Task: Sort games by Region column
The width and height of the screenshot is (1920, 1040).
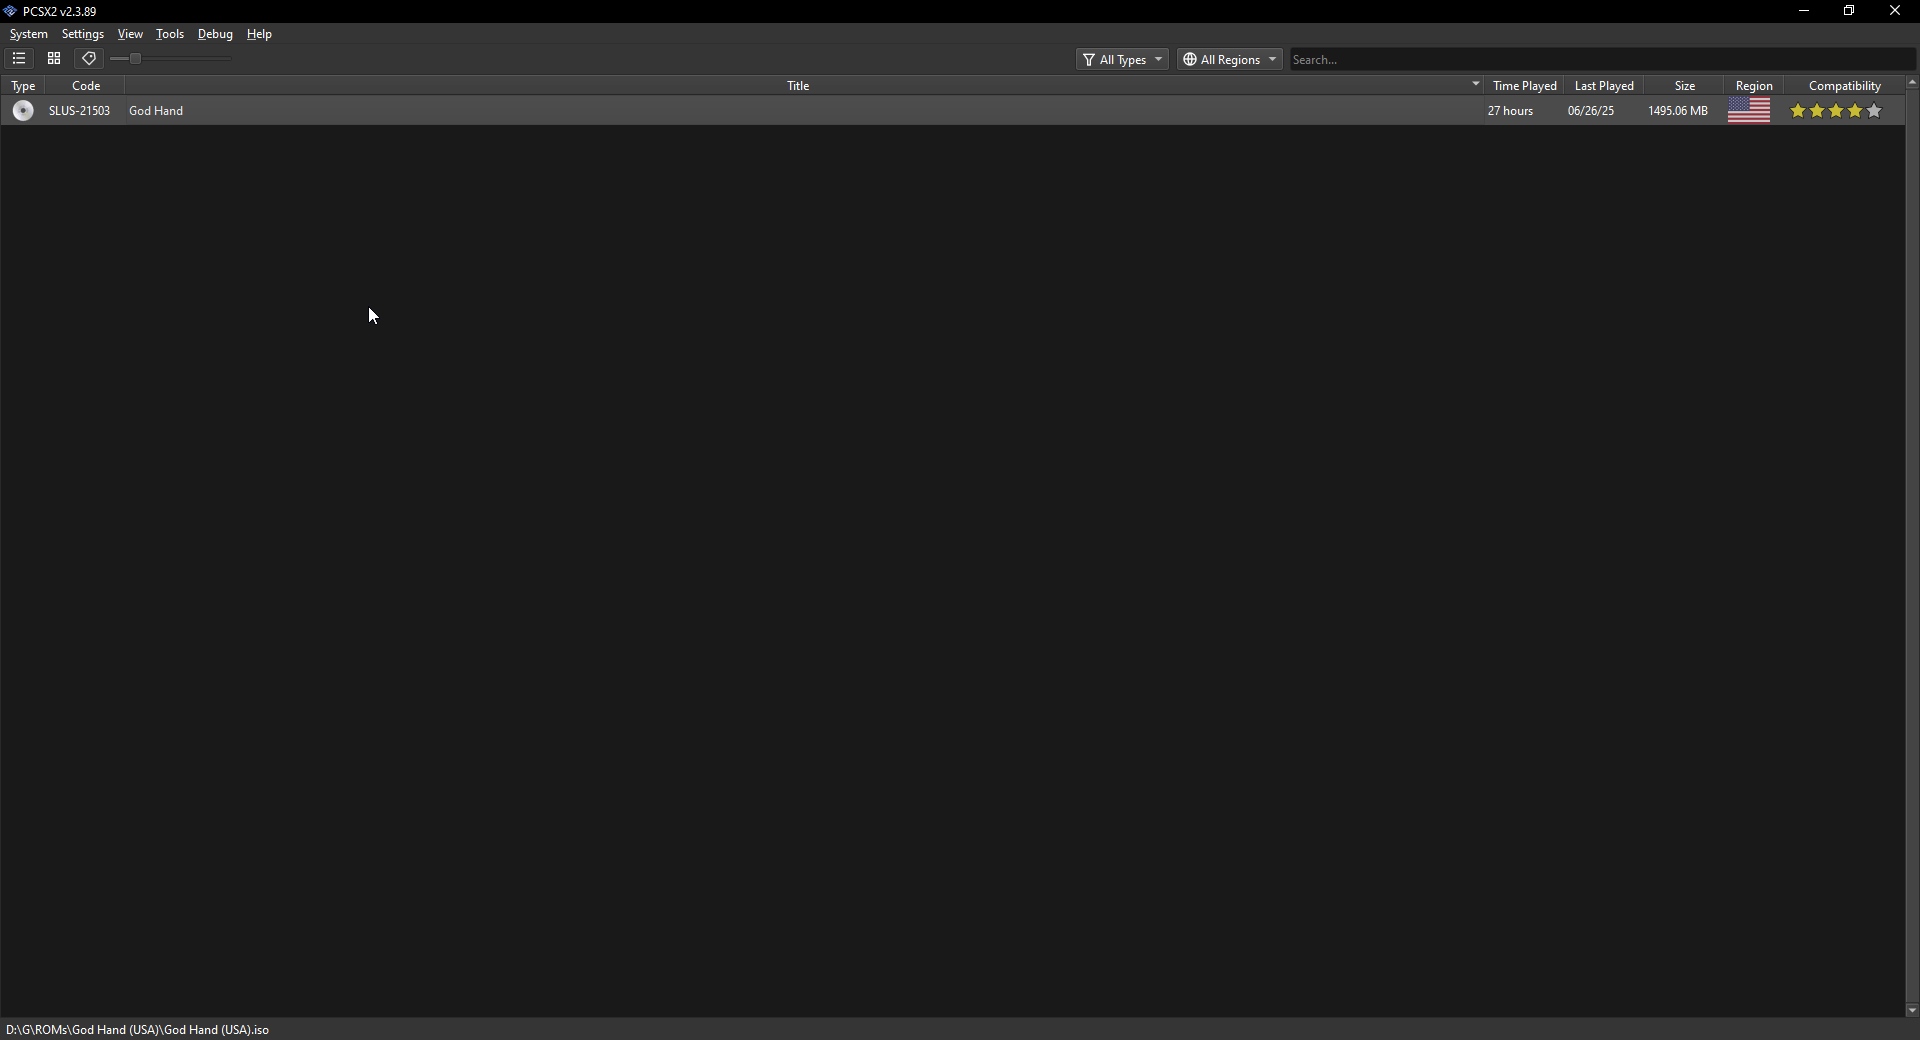Action: click(1754, 86)
